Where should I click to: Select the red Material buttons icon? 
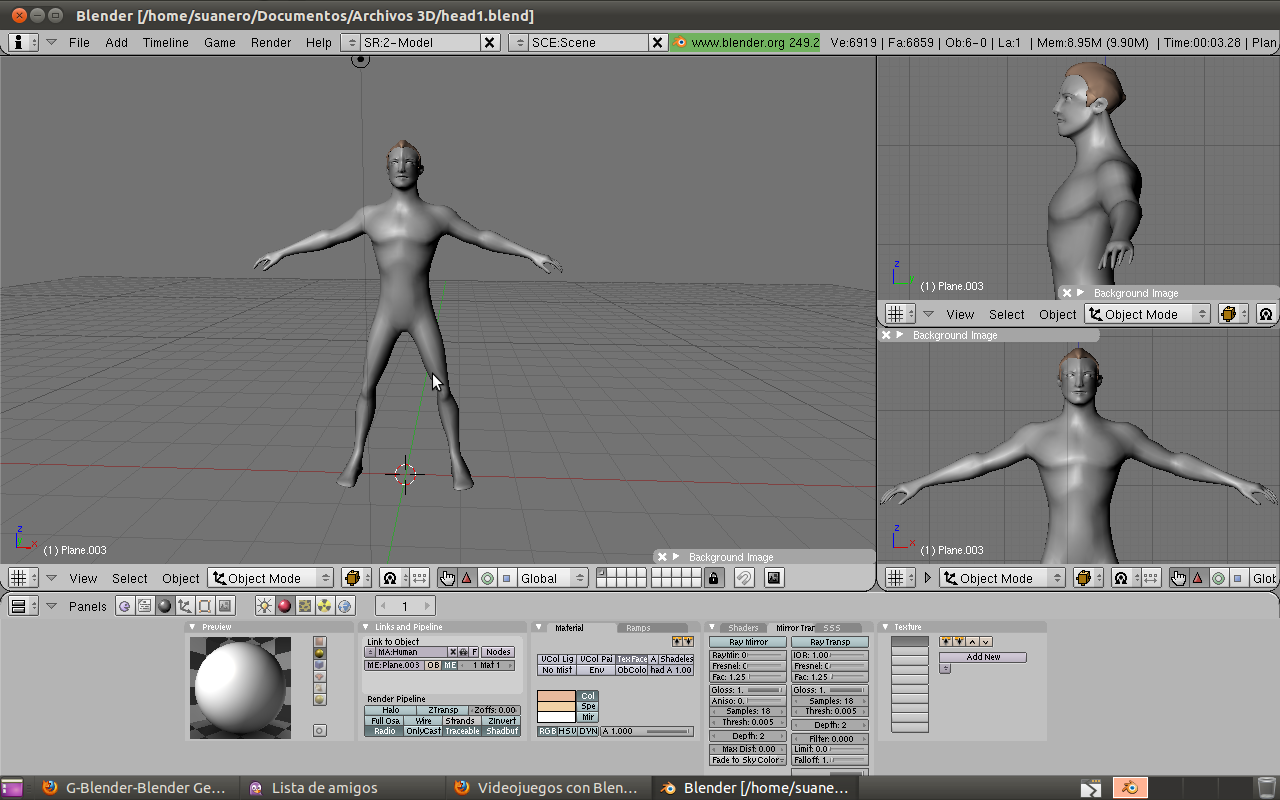(285, 606)
